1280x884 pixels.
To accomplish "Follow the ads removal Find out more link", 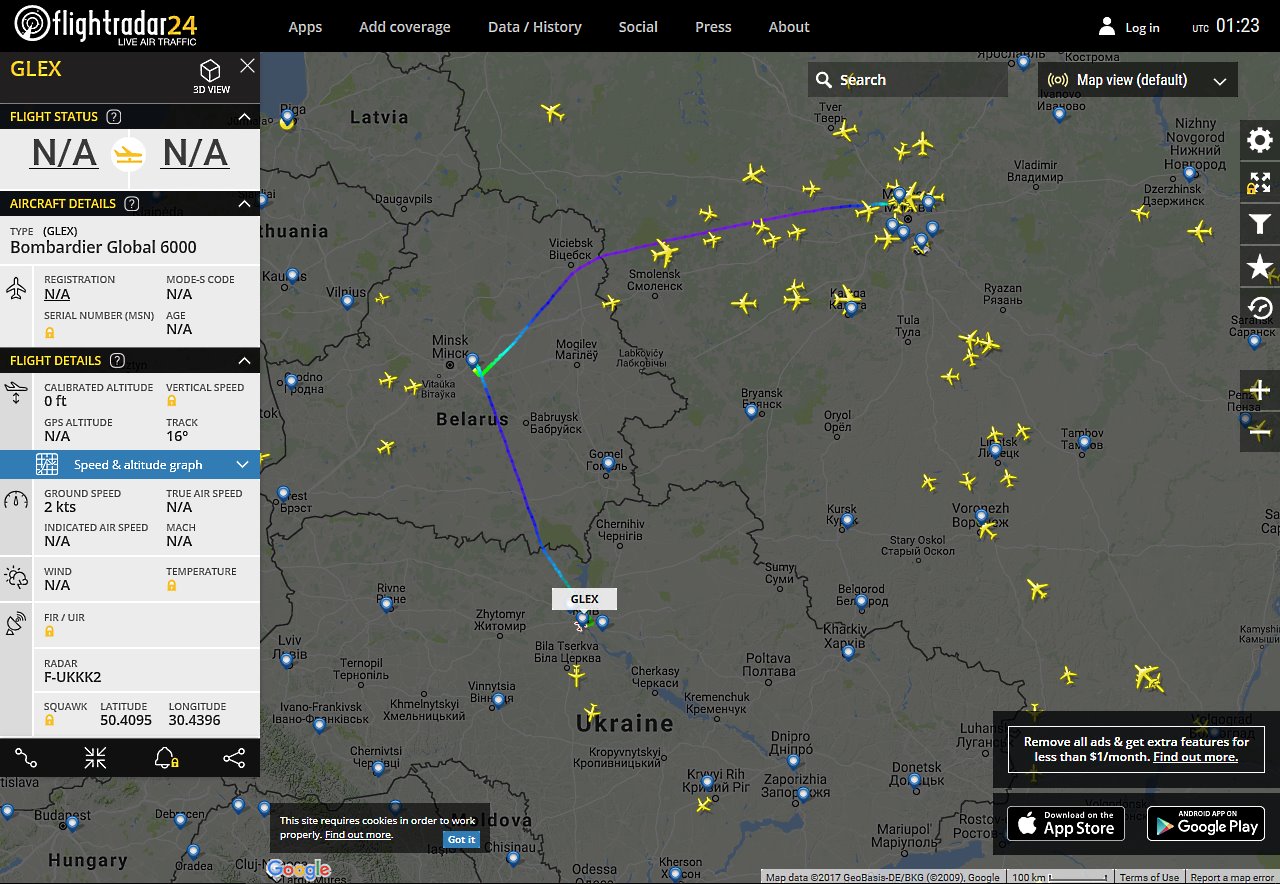I will 1195,757.
